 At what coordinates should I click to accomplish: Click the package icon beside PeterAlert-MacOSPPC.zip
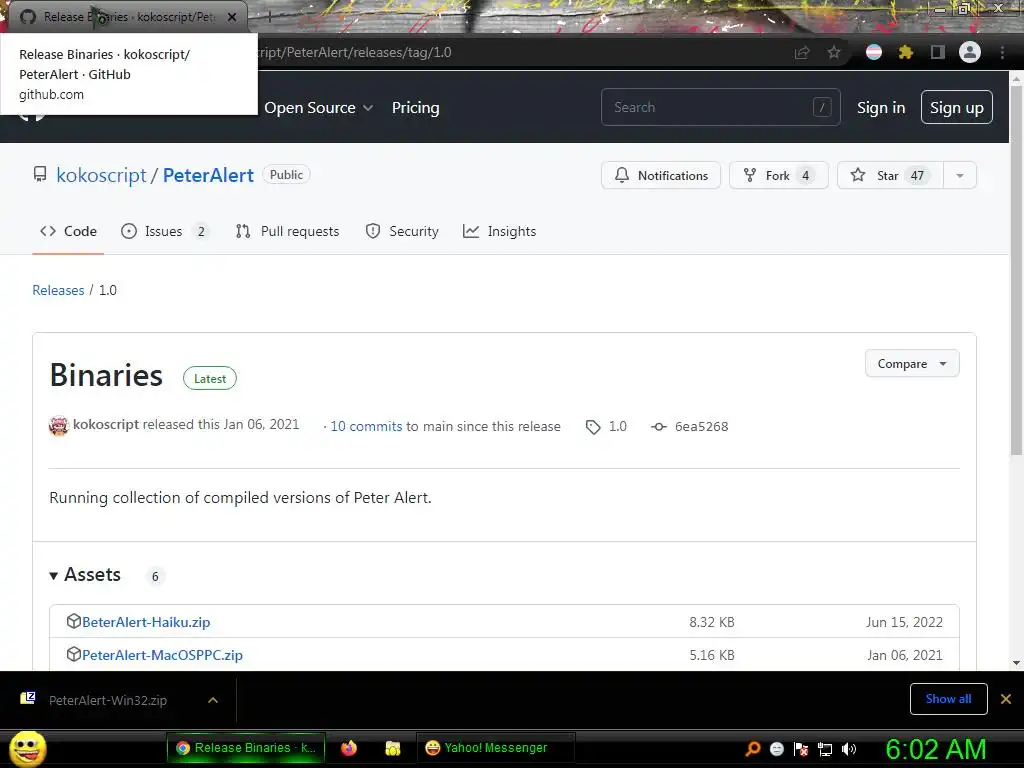[74, 654]
